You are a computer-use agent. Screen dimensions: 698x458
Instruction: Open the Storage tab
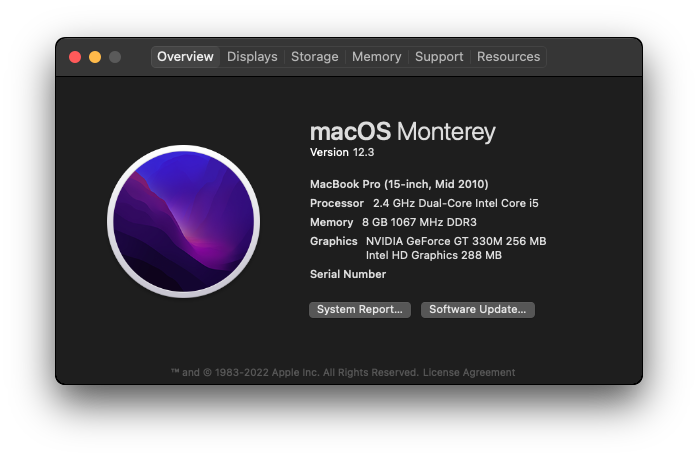315,57
